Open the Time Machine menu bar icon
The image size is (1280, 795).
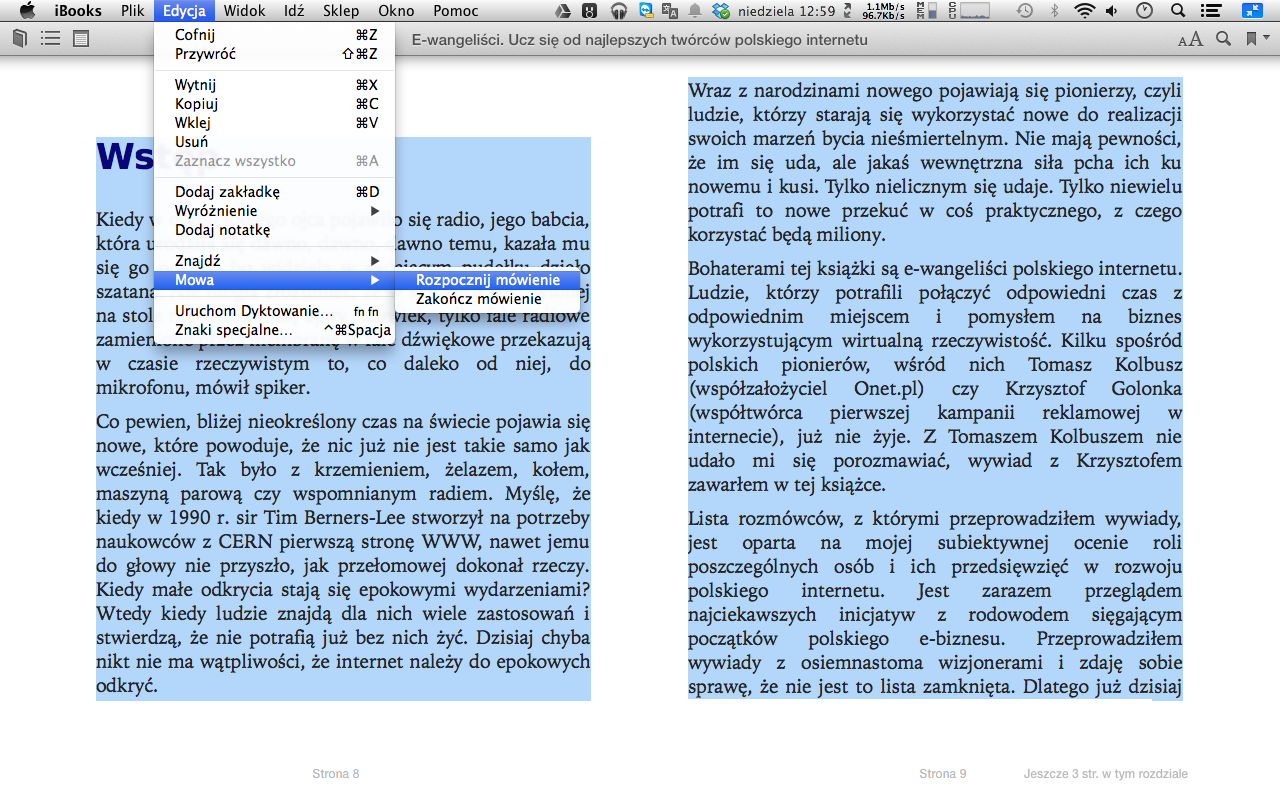[x=1025, y=11]
